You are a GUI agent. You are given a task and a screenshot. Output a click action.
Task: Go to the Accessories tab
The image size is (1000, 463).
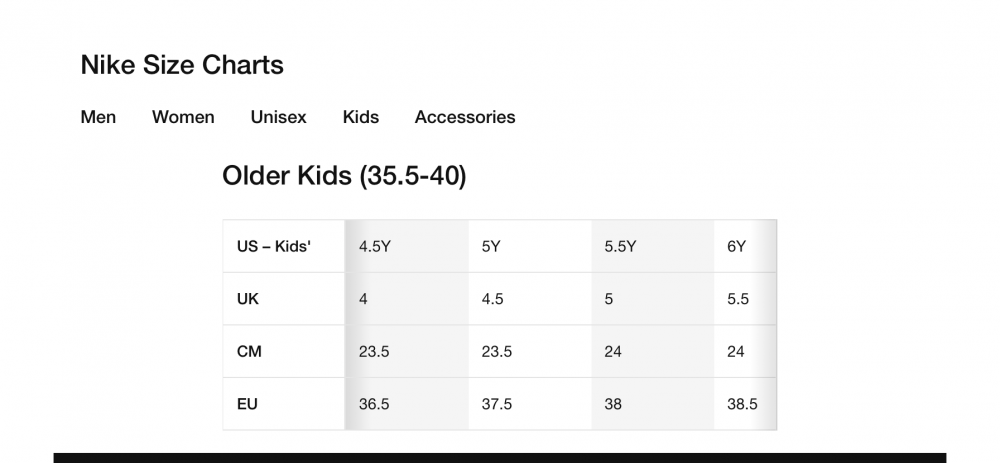click(465, 117)
